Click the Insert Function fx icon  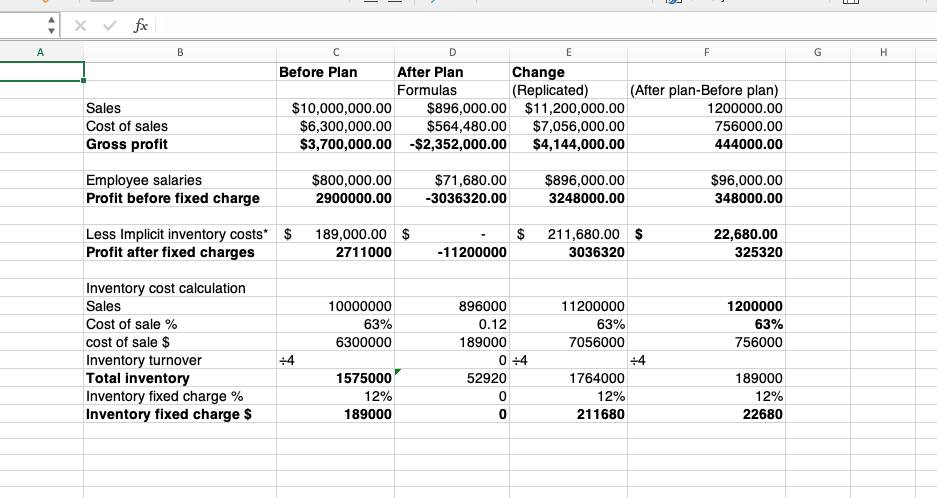point(140,26)
